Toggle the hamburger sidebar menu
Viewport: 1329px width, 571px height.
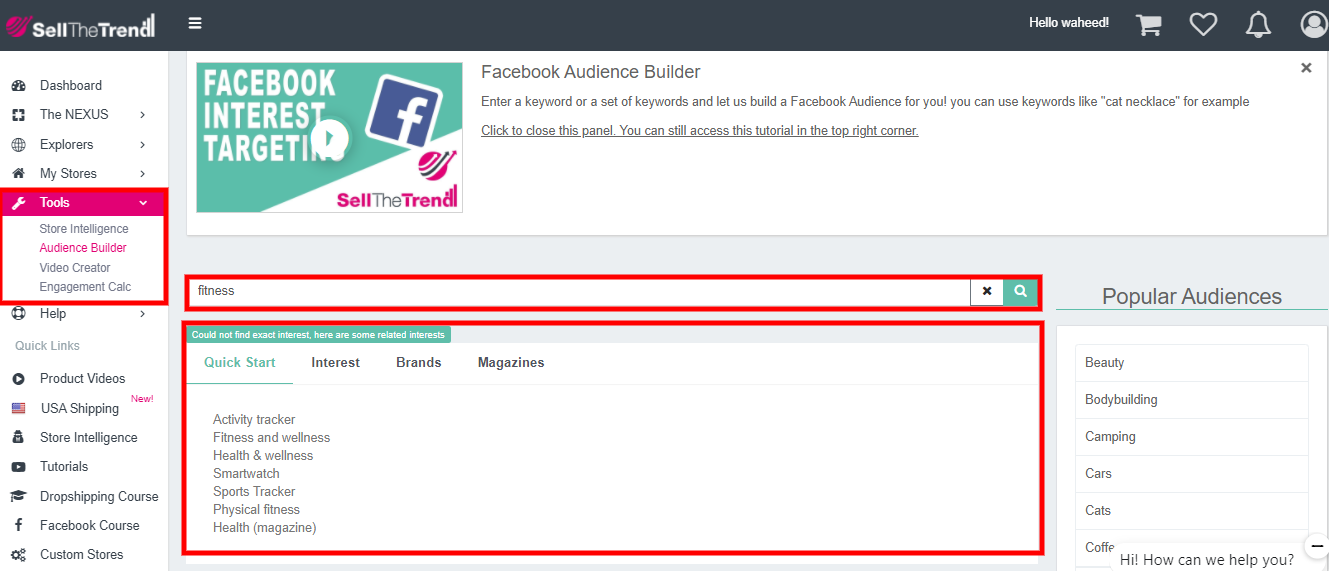[x=195, y=23]
